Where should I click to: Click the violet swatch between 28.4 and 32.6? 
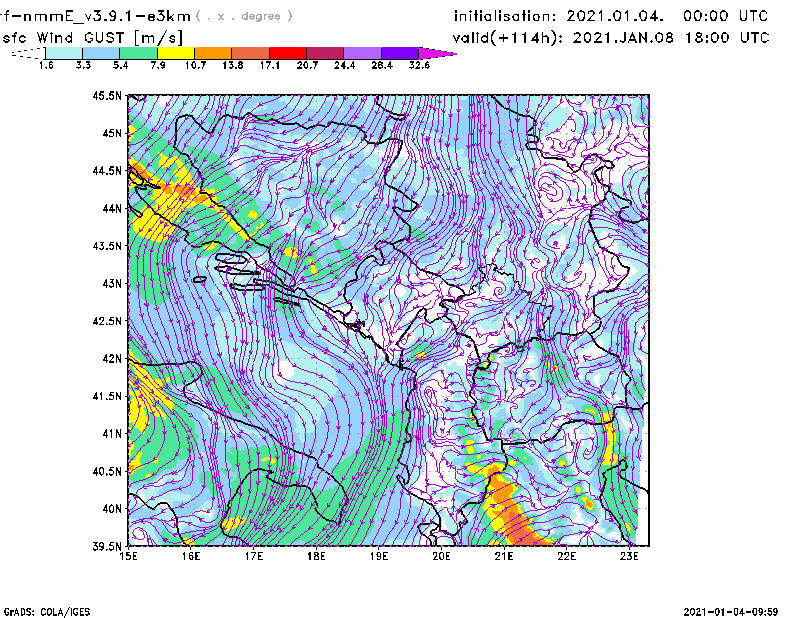pos(400,53)
